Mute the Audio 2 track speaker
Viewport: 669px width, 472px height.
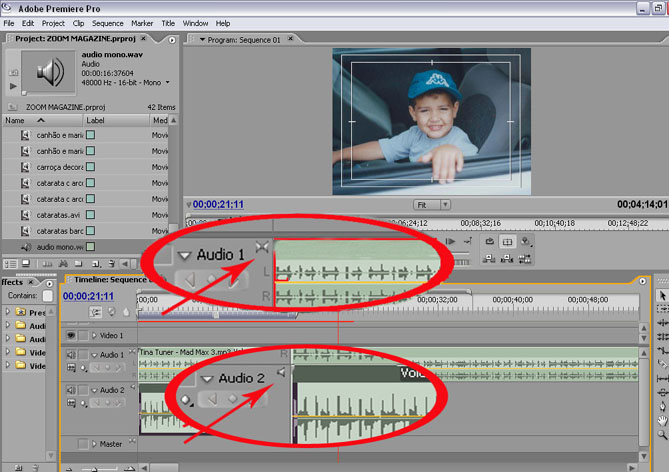(x=71, y=390)
